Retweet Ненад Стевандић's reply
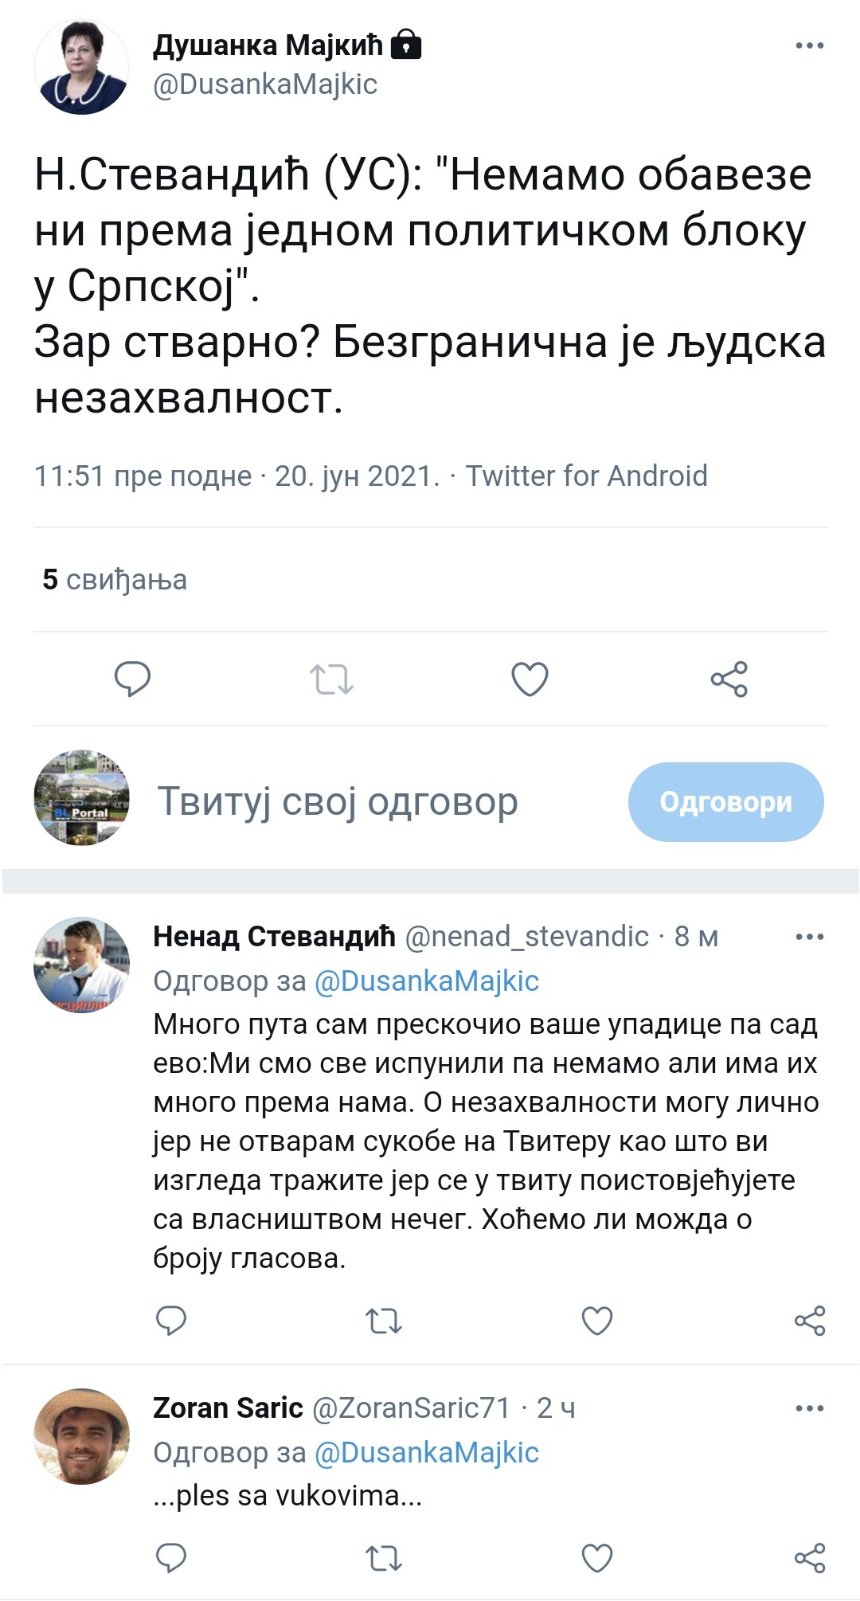 [x=384, y=1320]
